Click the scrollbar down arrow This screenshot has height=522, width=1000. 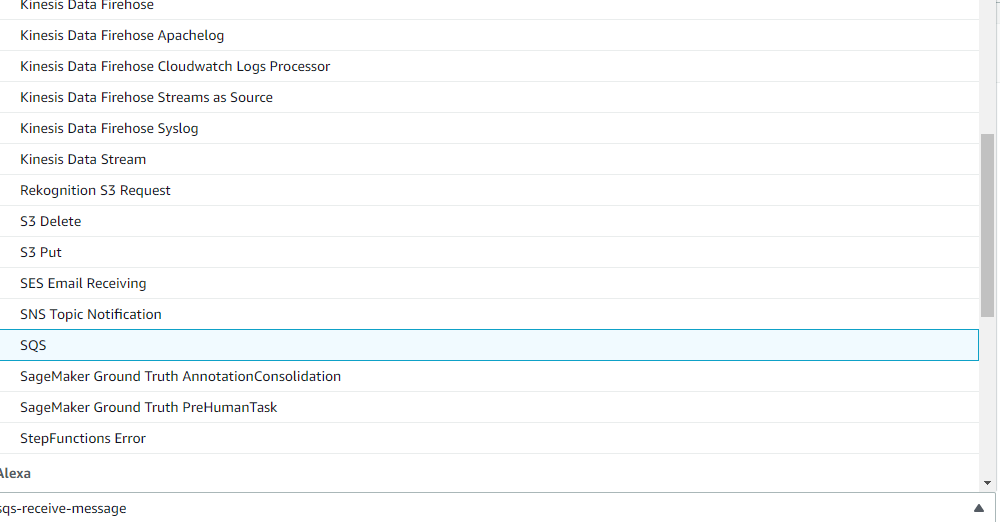[x=987, y=483]
